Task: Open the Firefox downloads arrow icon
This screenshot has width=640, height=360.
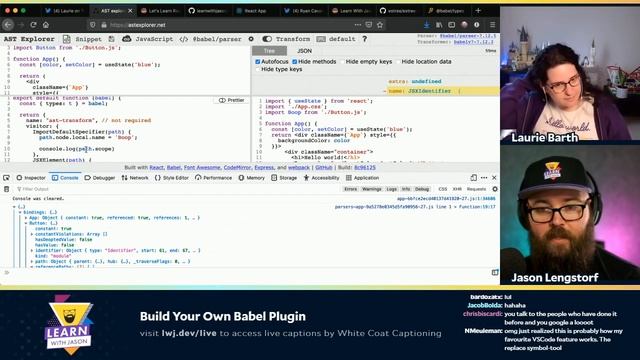Action: 426,25
